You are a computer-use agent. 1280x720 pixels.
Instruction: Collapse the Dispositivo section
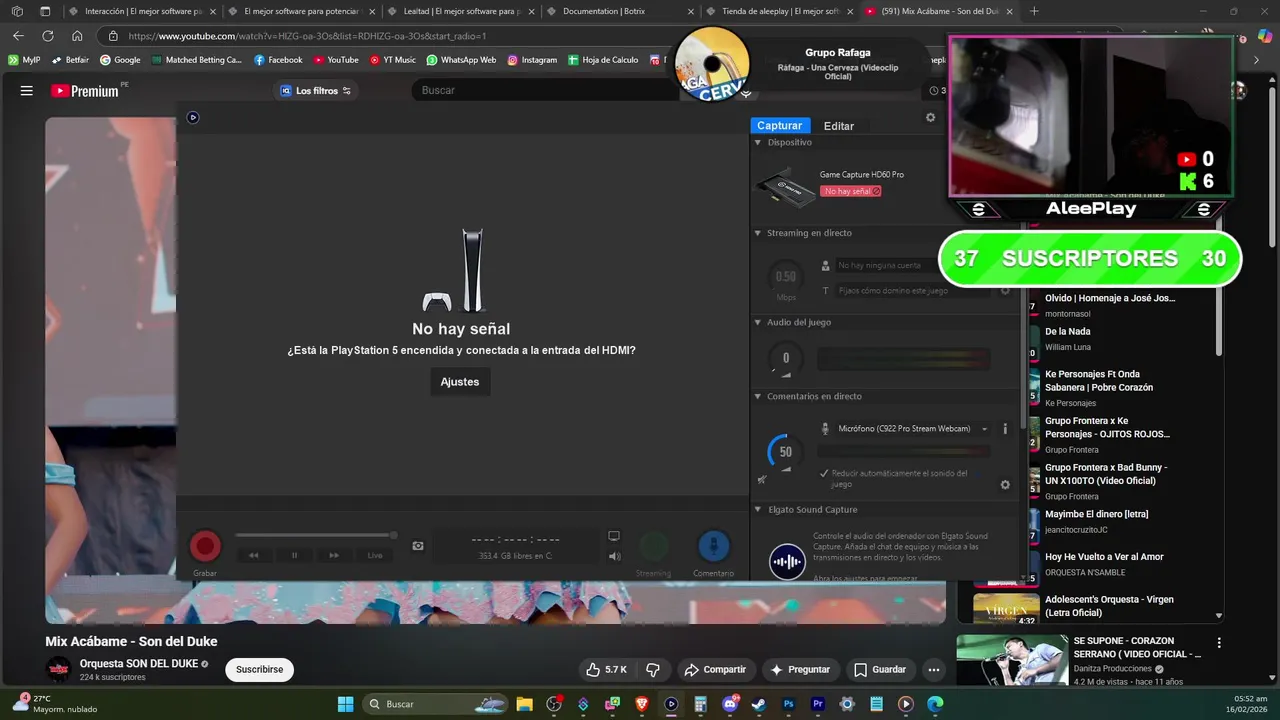point(758,142)
